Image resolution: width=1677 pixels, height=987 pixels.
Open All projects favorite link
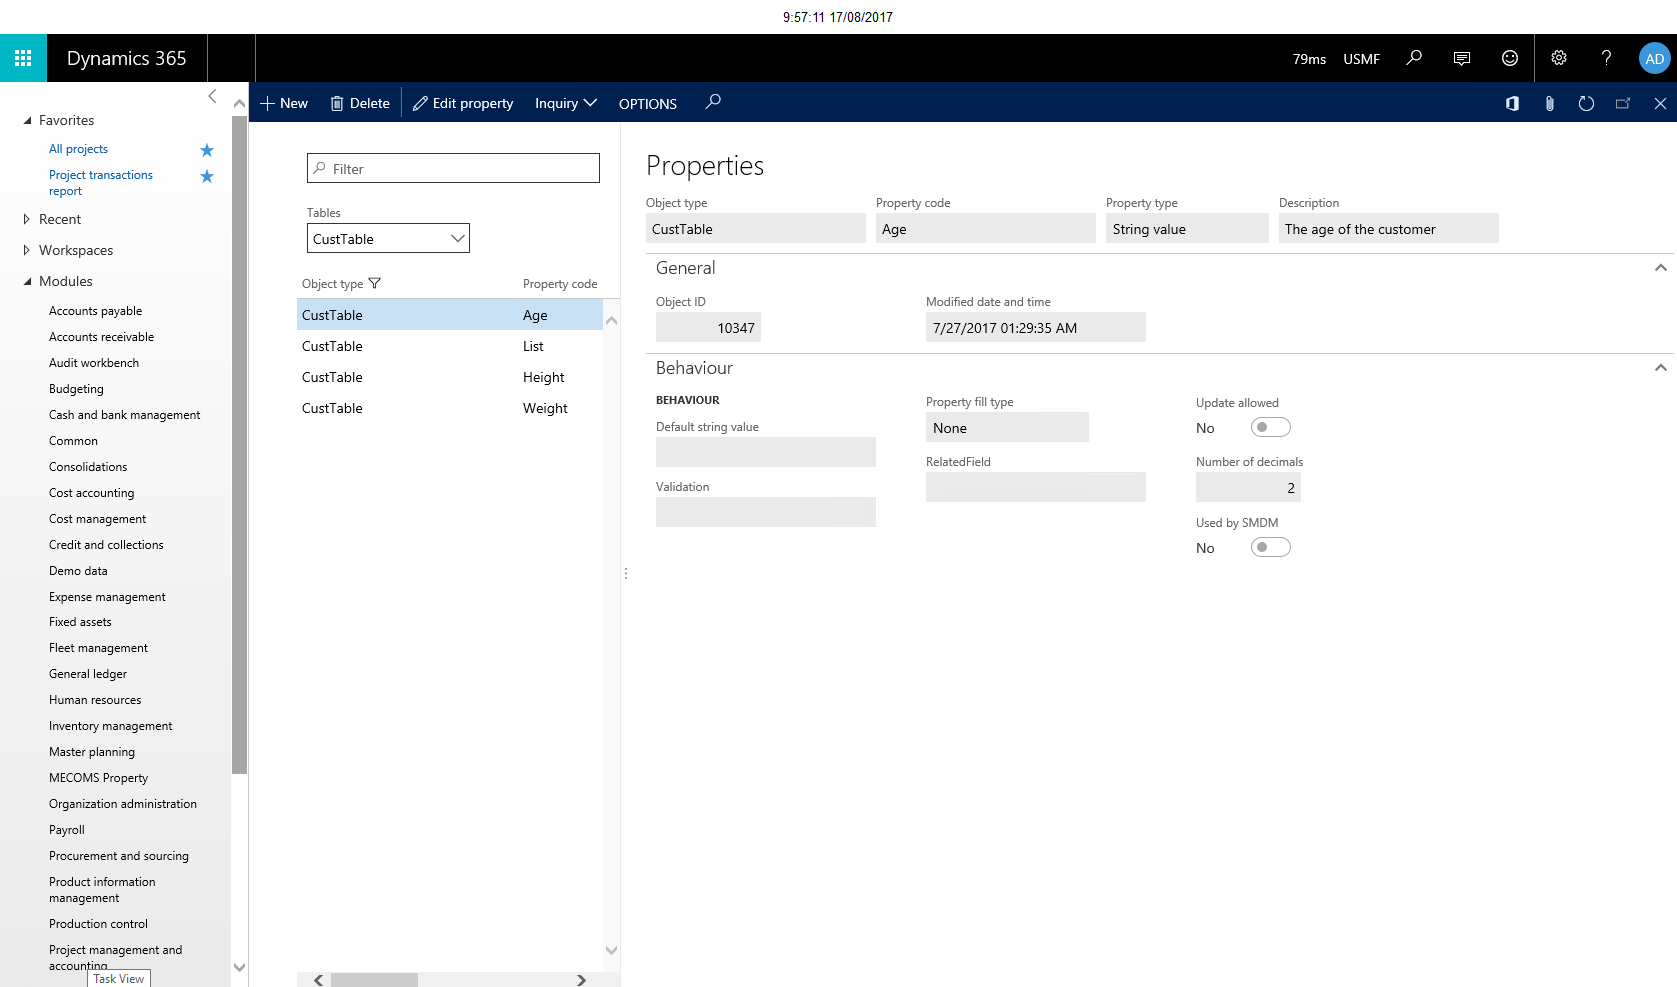coord(78,149)
